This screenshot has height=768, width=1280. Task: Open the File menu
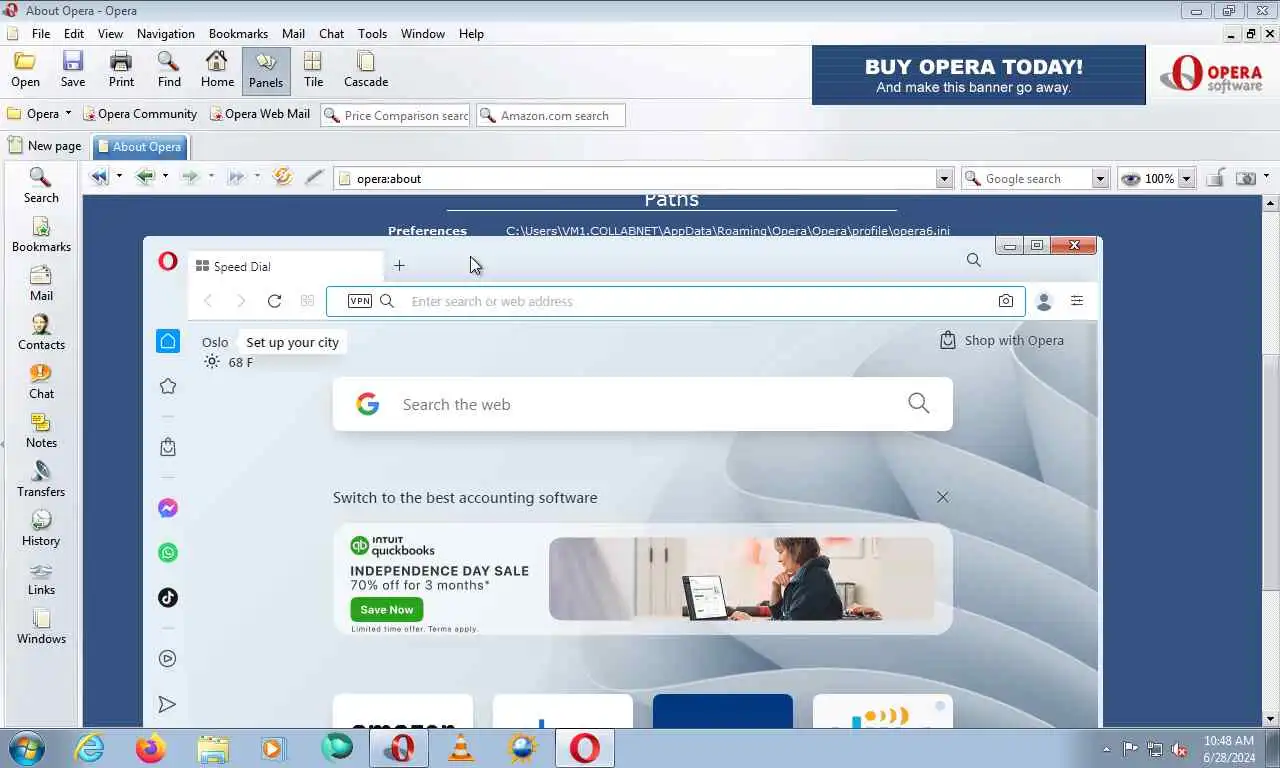[41, 33]
